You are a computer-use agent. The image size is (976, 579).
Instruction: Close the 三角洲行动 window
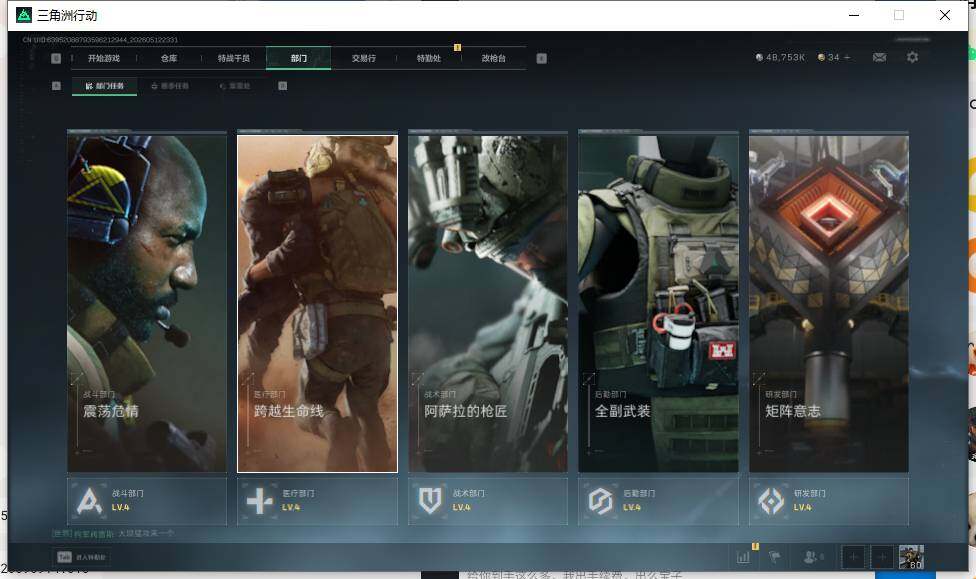944,15
